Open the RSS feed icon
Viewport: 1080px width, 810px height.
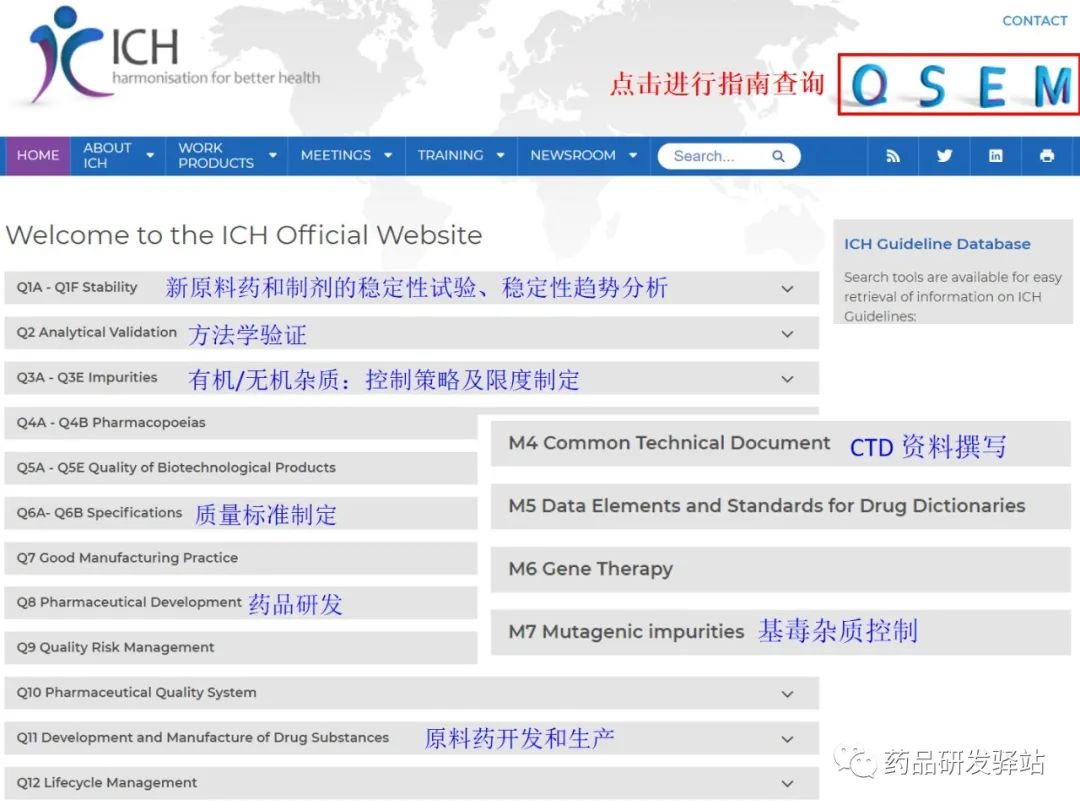[x=893, y=156]
